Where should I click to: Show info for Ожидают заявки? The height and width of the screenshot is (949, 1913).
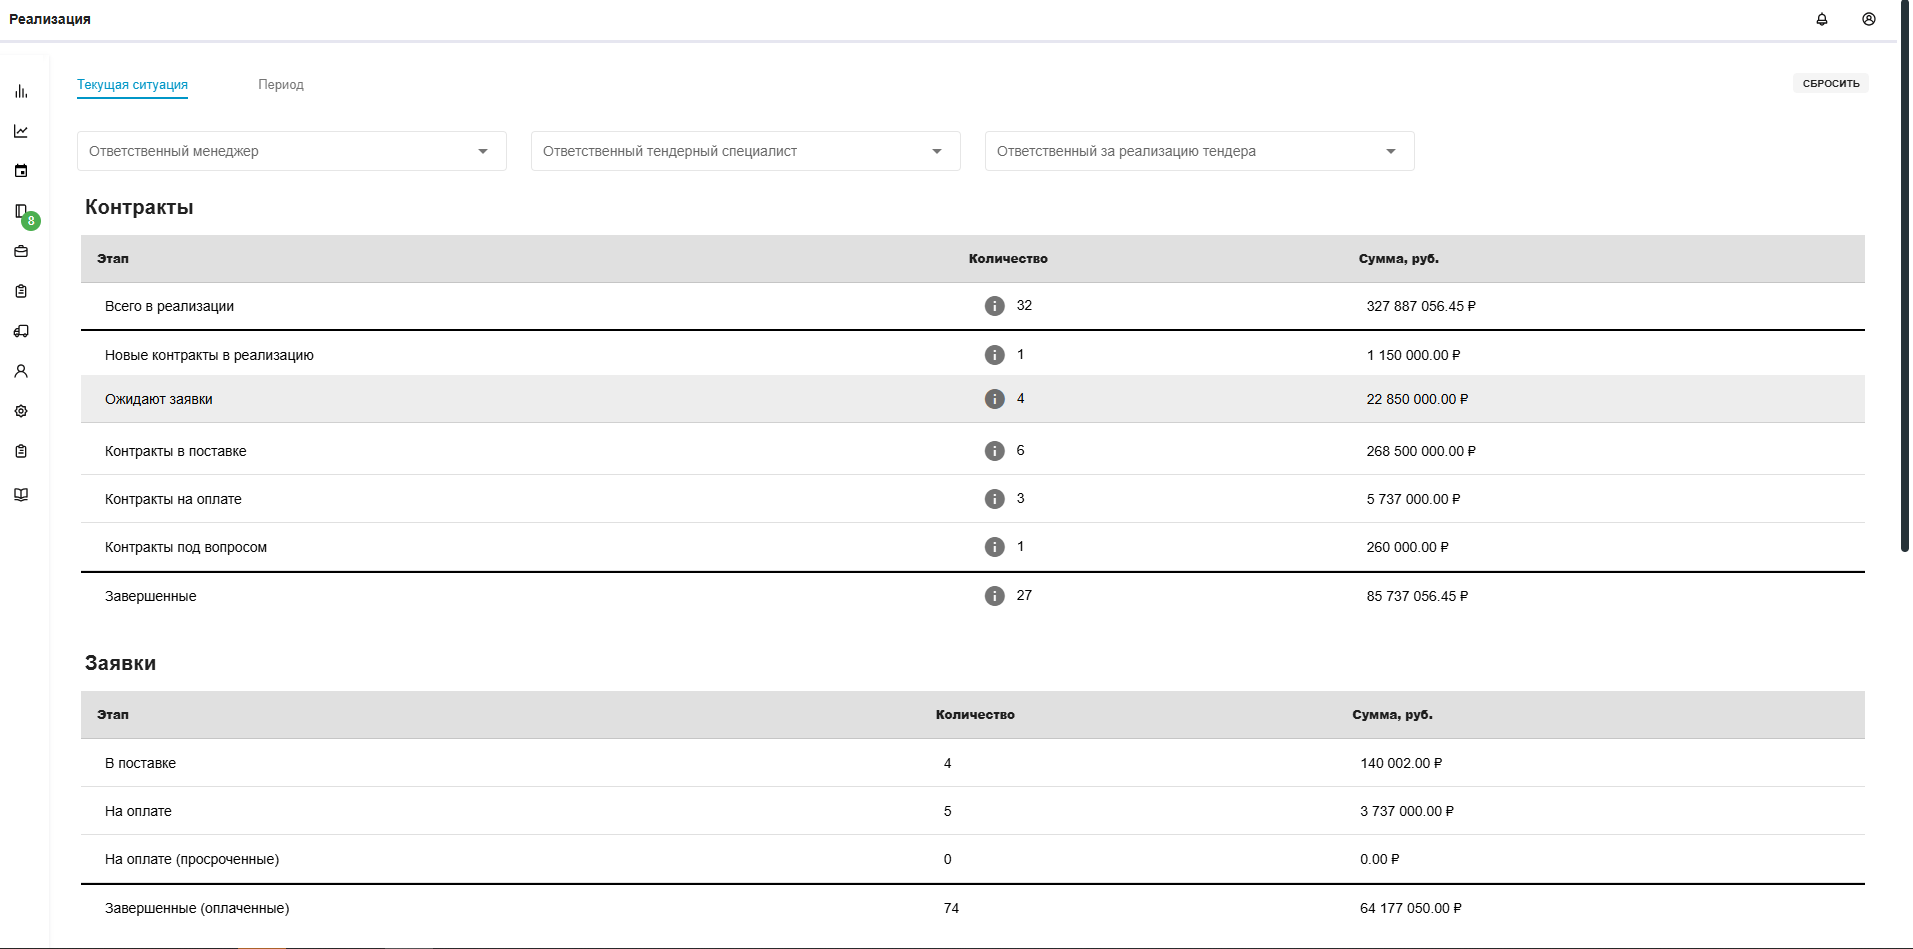(994, 399)
